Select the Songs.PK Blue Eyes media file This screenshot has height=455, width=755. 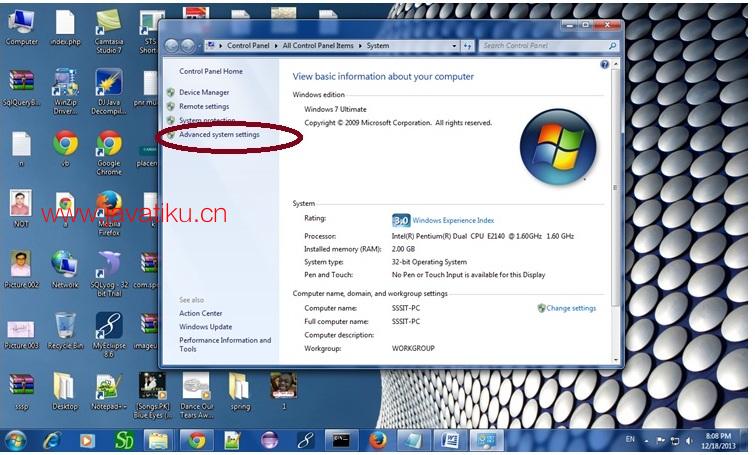point(152,396)
